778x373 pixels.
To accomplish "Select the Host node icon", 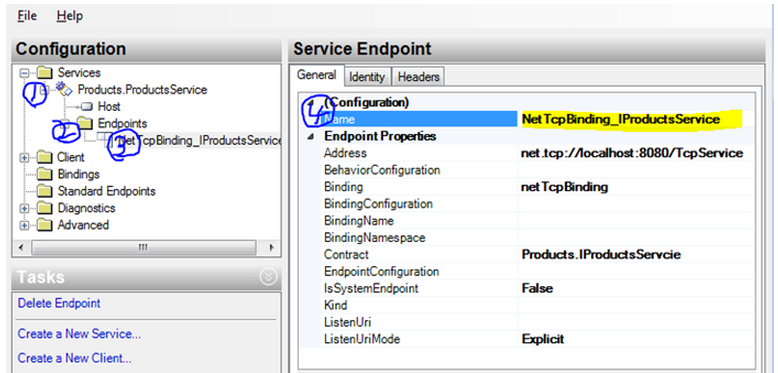I will pyautogui.click(x=87, y=107).
